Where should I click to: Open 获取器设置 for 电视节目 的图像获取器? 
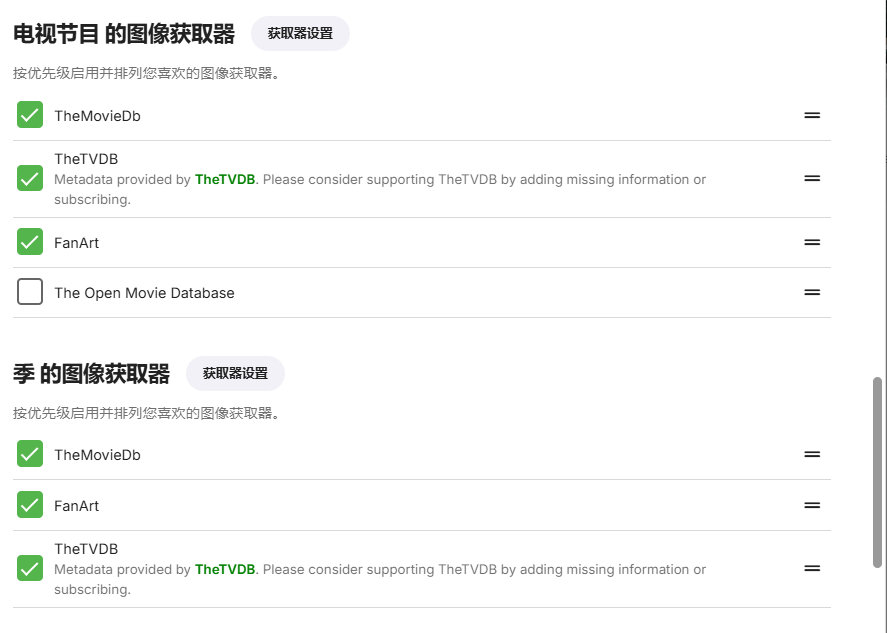pos(300,33)
